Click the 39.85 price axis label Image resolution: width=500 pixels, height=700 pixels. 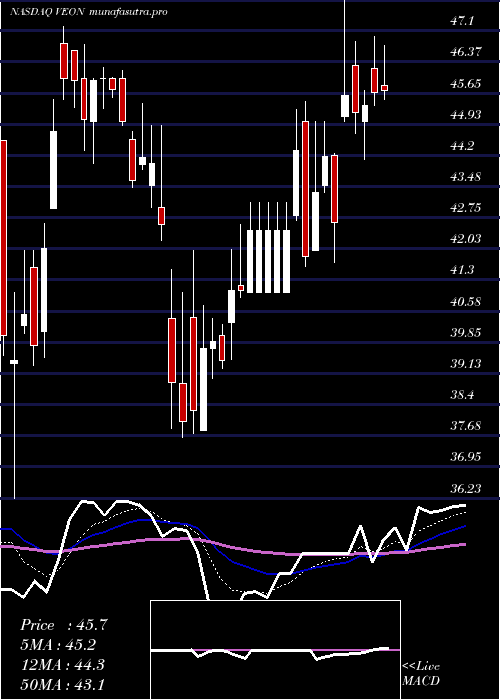466,333
